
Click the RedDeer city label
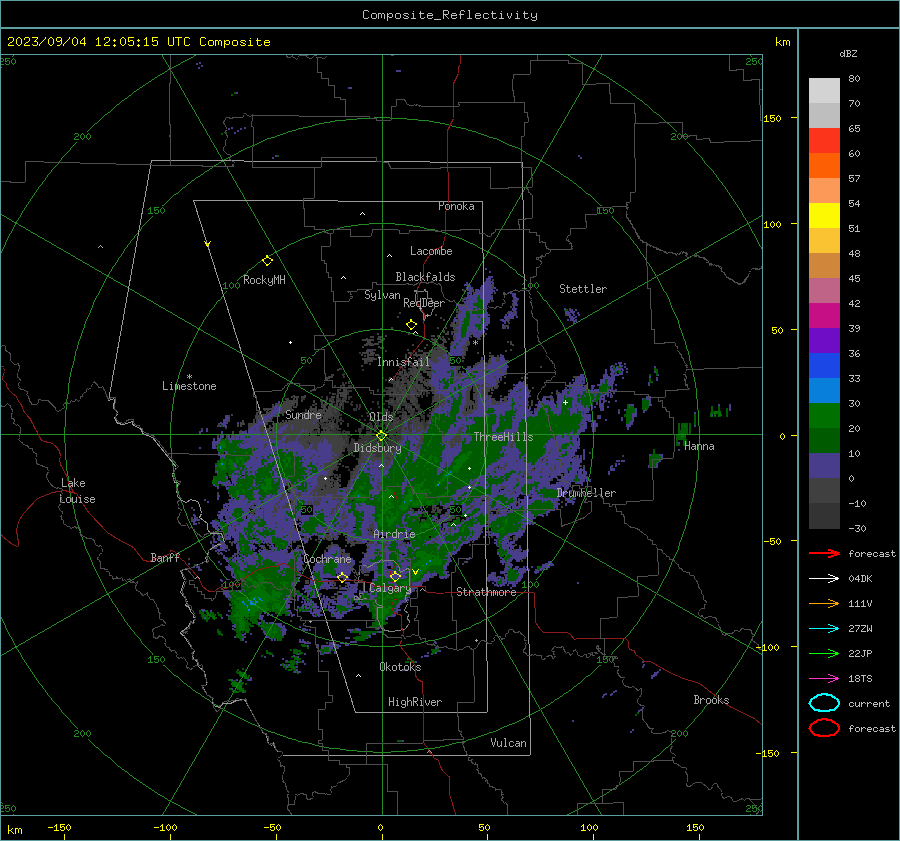[x=424, y=303]
